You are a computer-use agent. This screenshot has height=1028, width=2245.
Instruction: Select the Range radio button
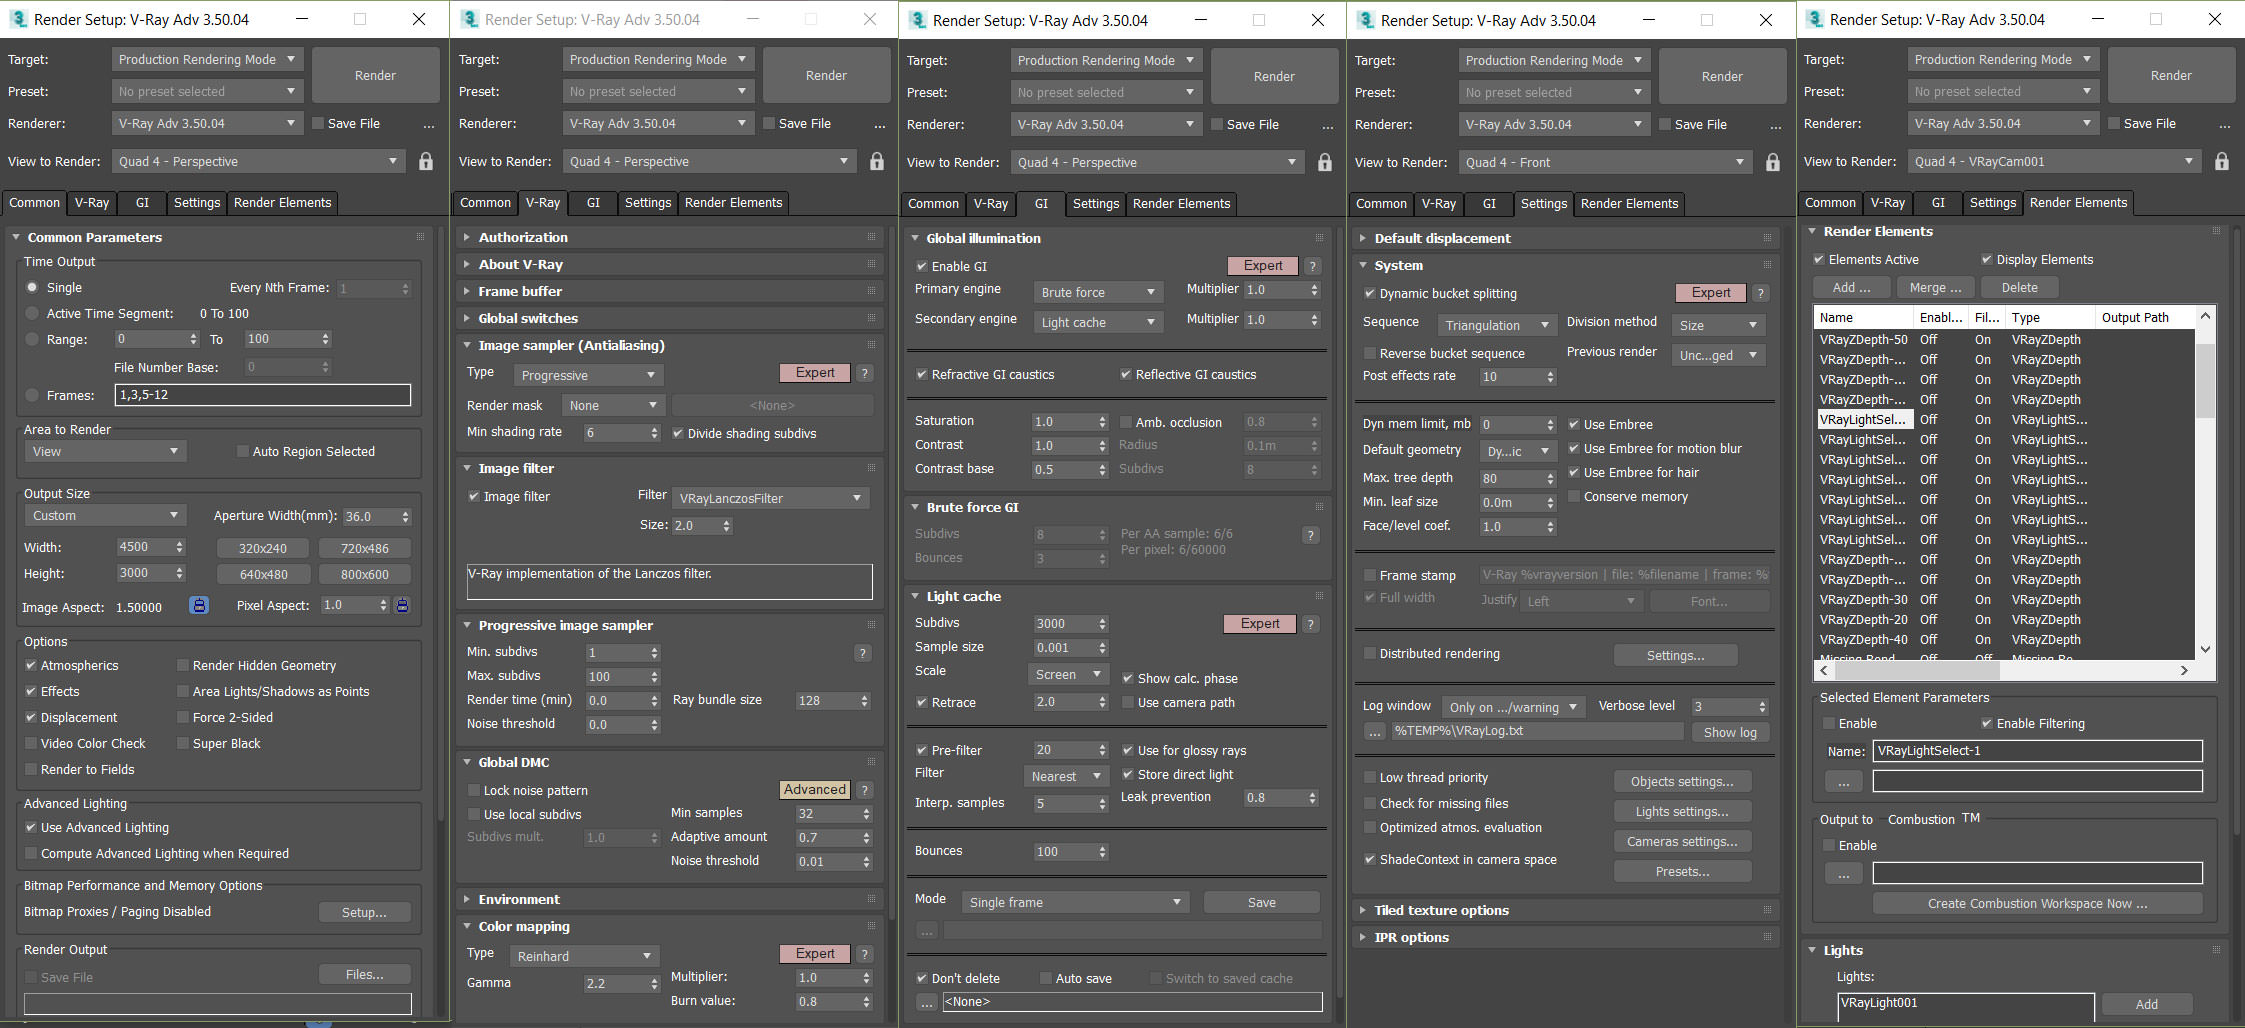pyautogui.click(x=32, y=339)
